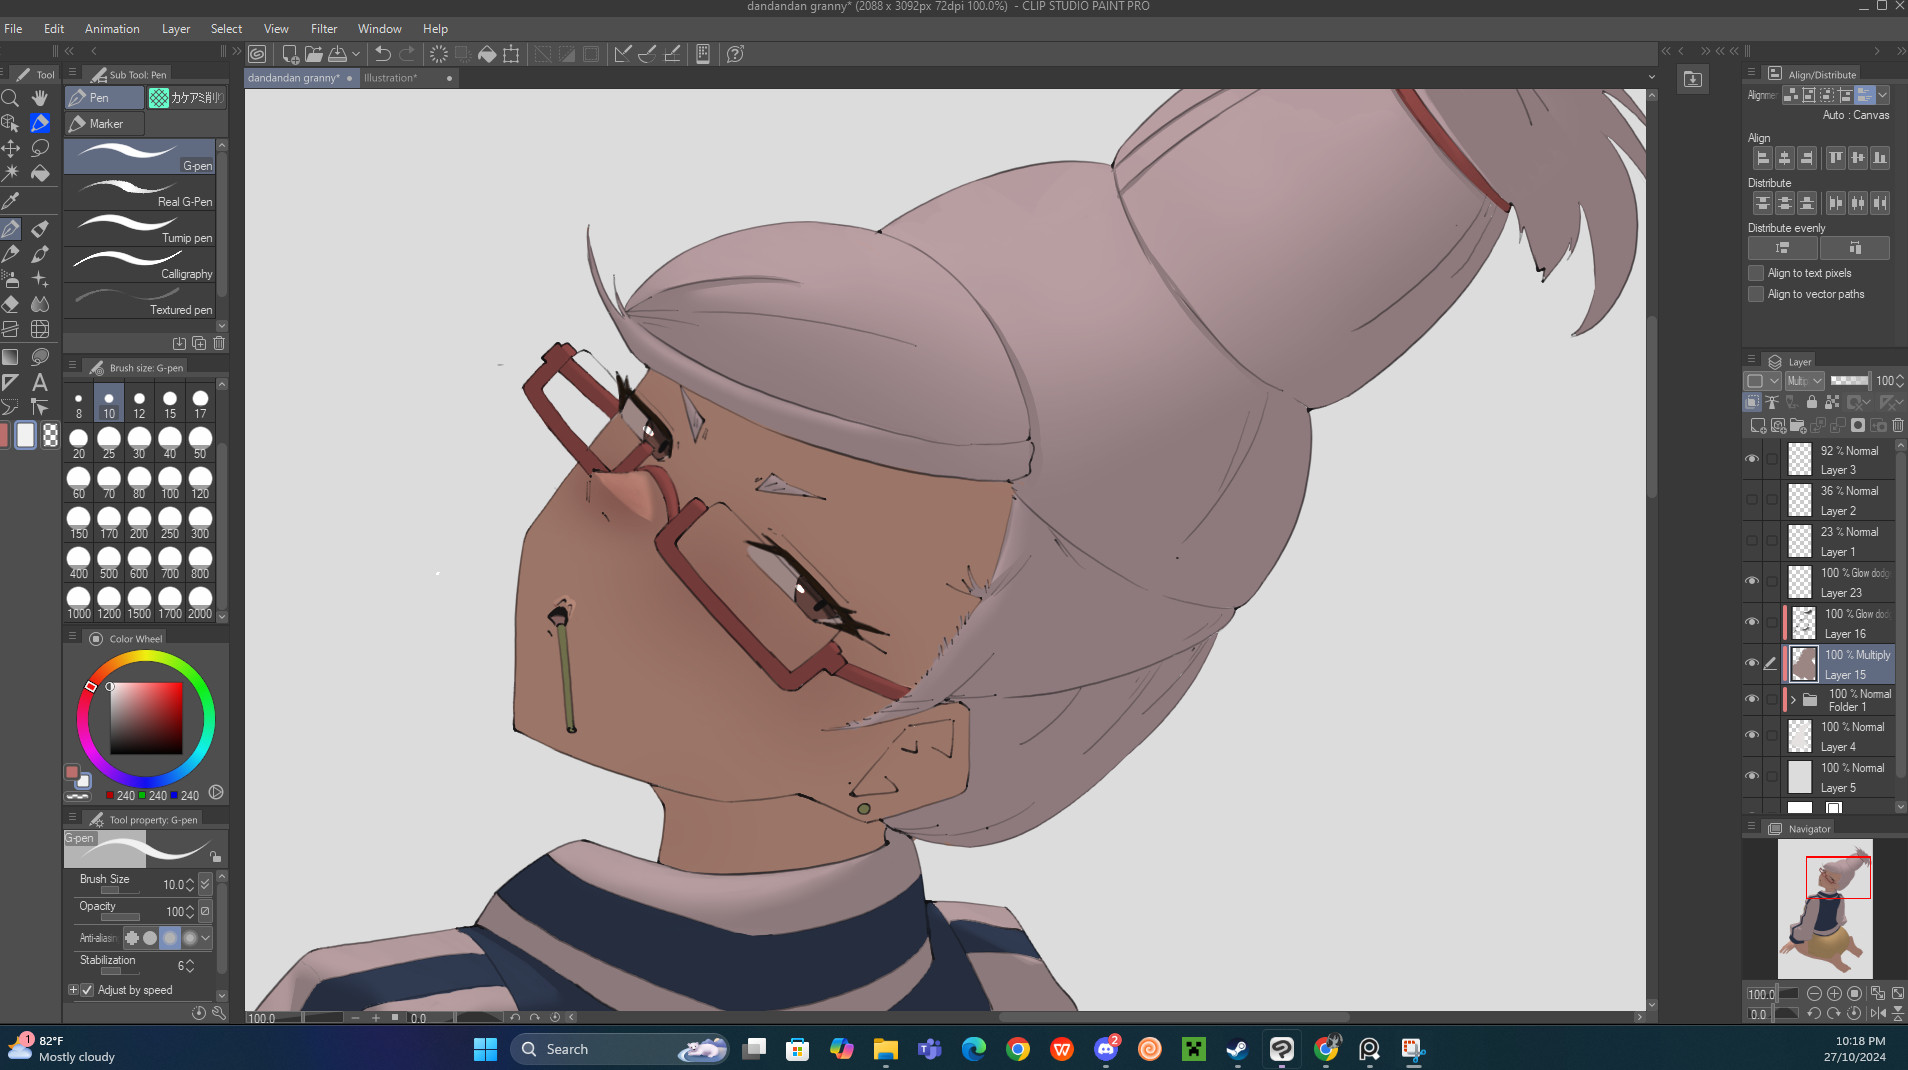The image size is (1908, 1070).
Task: Open the Layer menu
Action: point(176,29)
